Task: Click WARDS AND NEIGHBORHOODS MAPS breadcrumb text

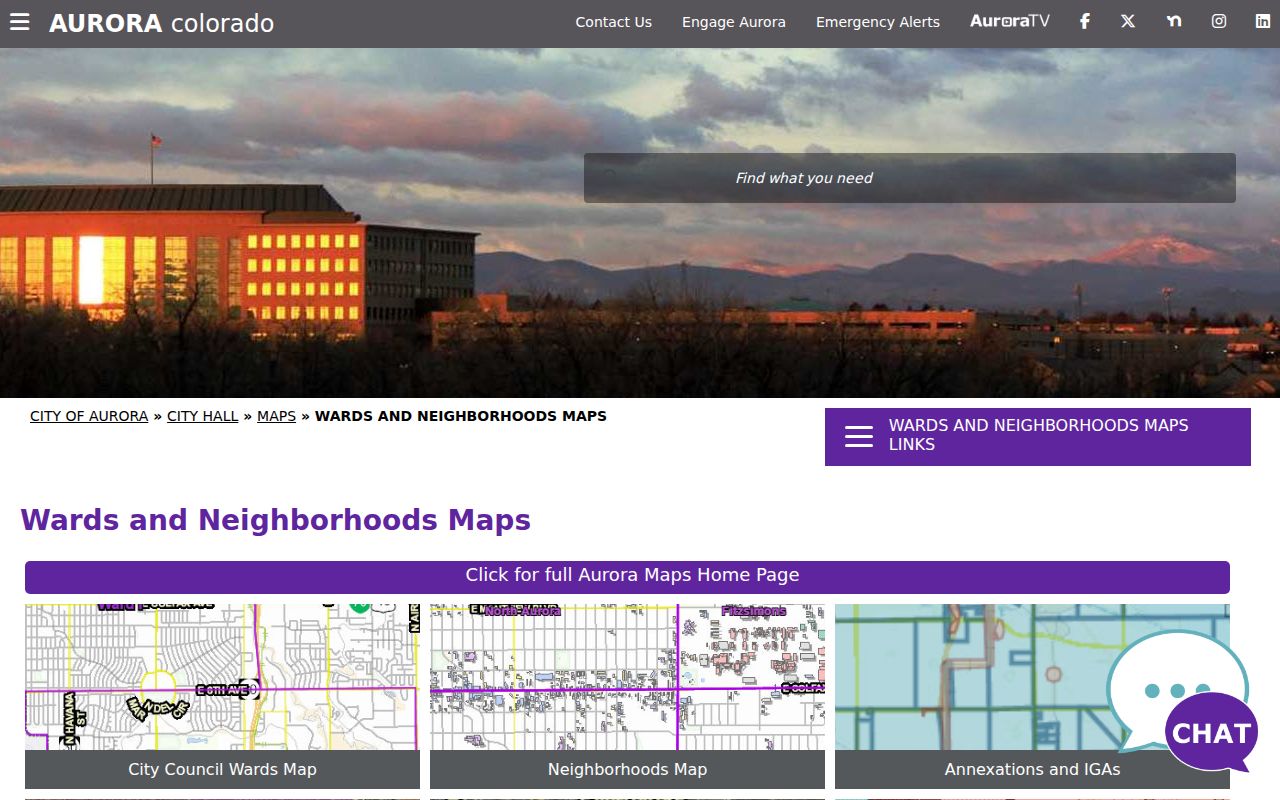Action: point(461,416)
